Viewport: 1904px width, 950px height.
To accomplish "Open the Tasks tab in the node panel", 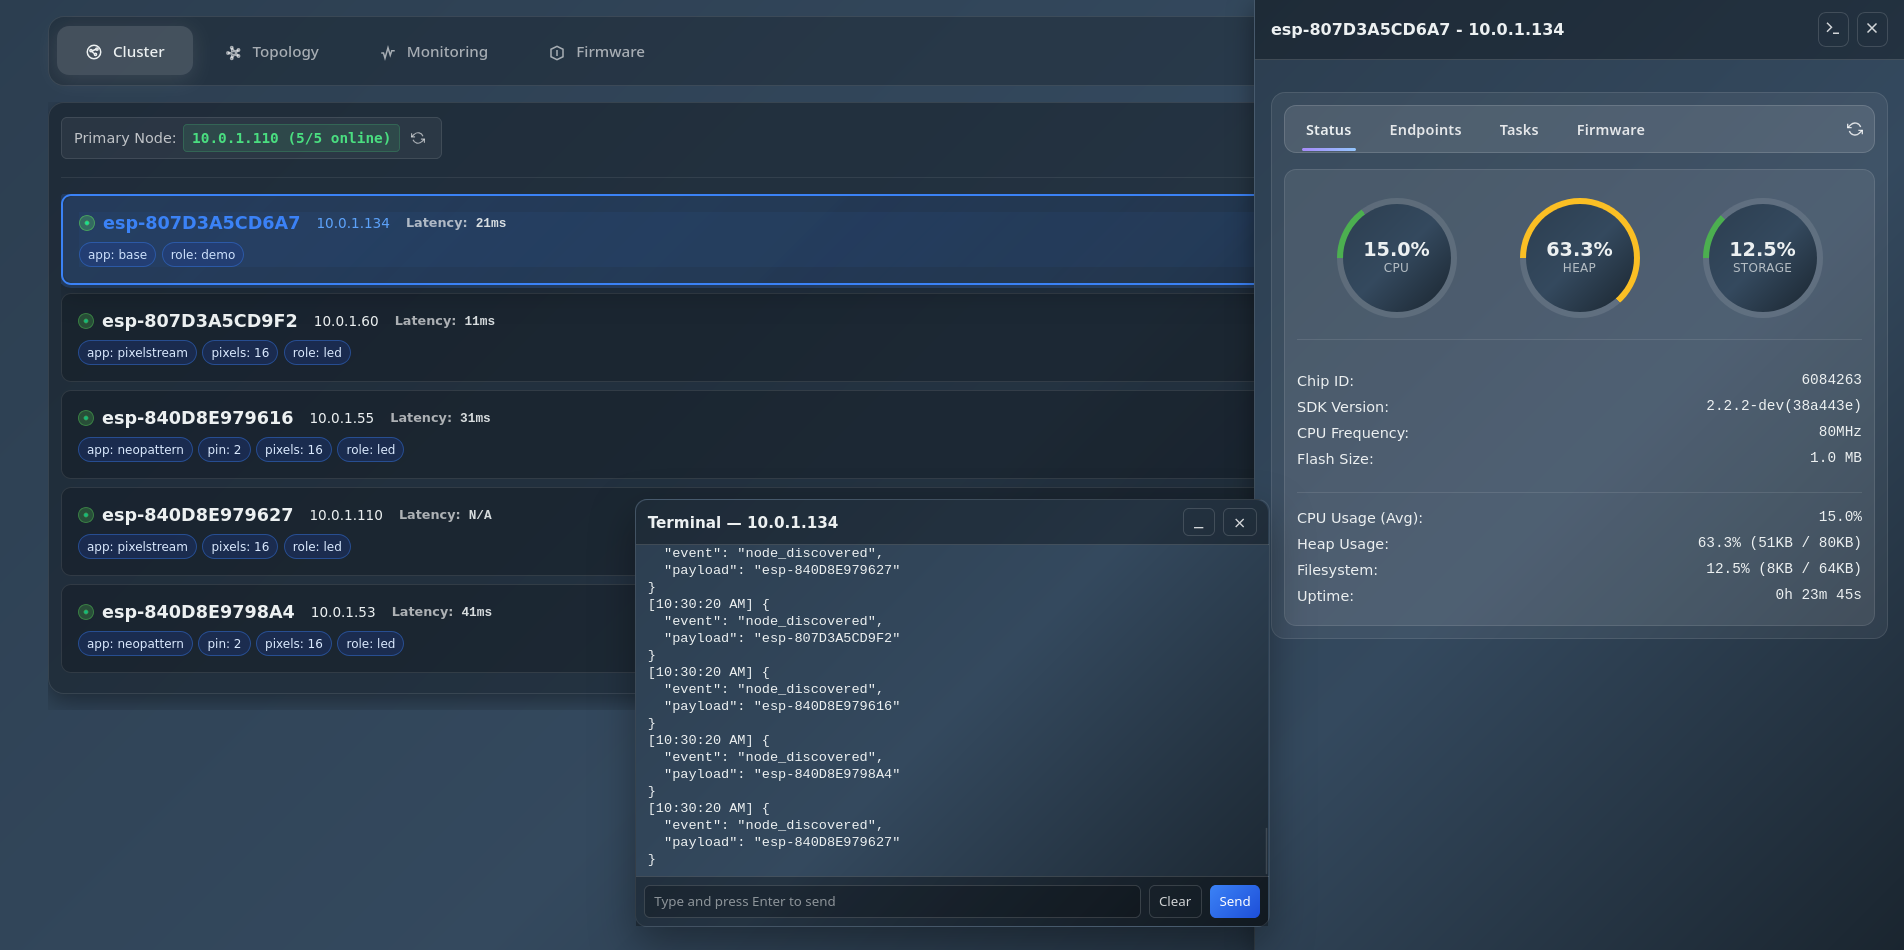I will coord(1518,130).
